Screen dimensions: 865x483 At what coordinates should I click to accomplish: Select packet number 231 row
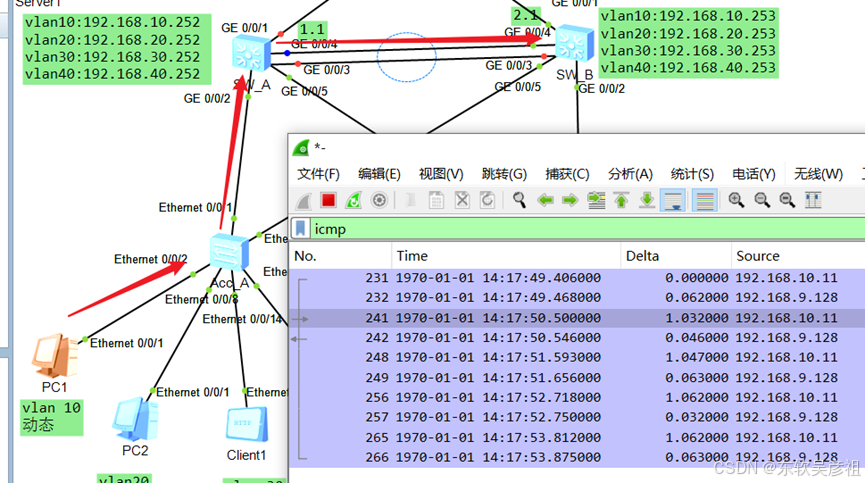tap(577, 278)
